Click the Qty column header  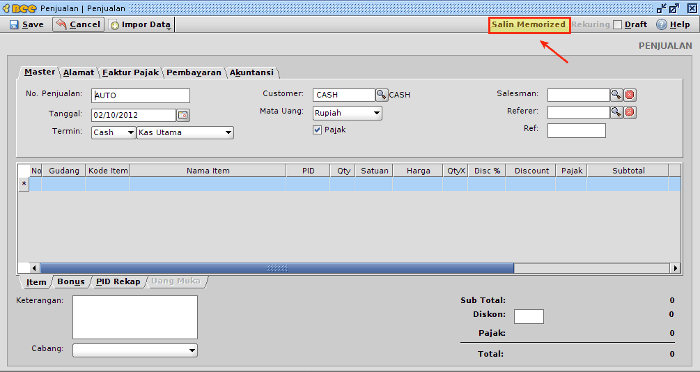click(x=343, y=171)
